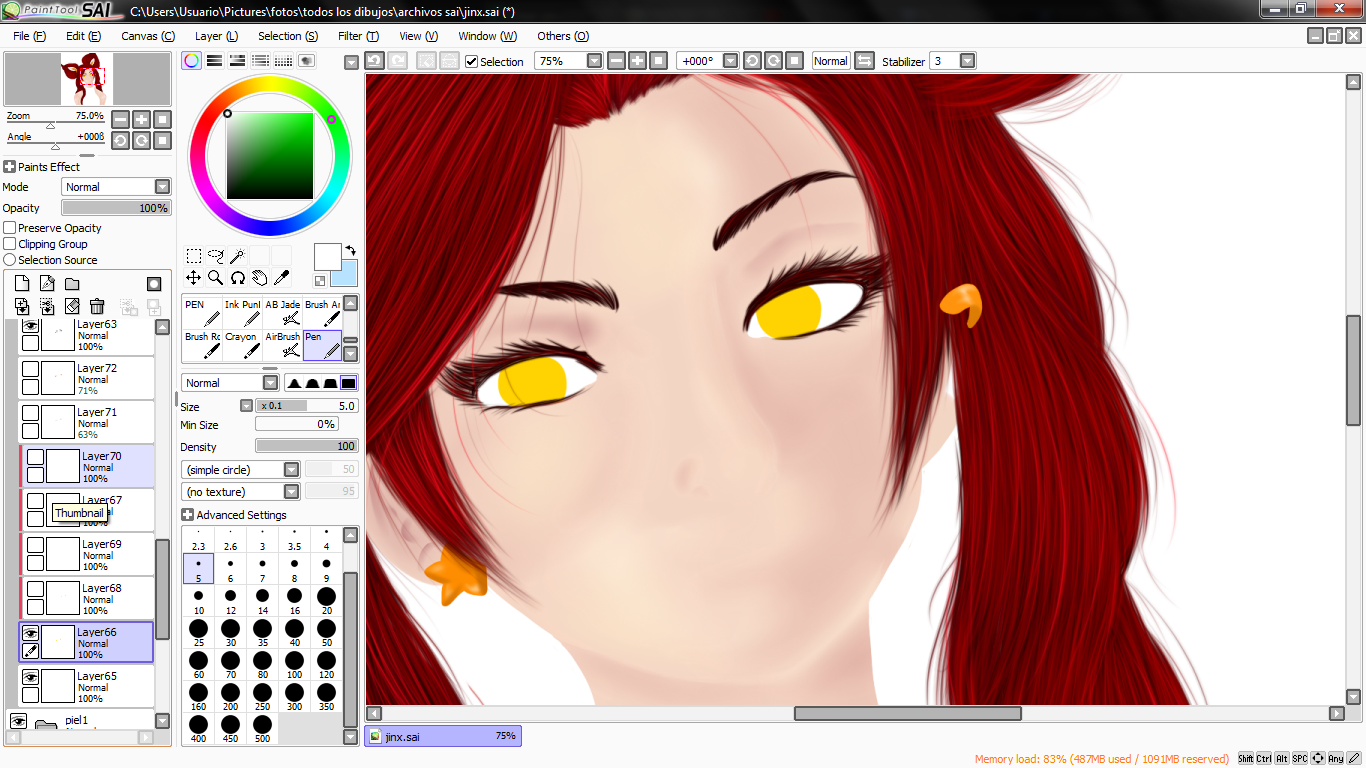Screen dimensions: 1366x768
Task: Select the rectangular selection tool
Action: pyautogui.click(x=194, y=256)
